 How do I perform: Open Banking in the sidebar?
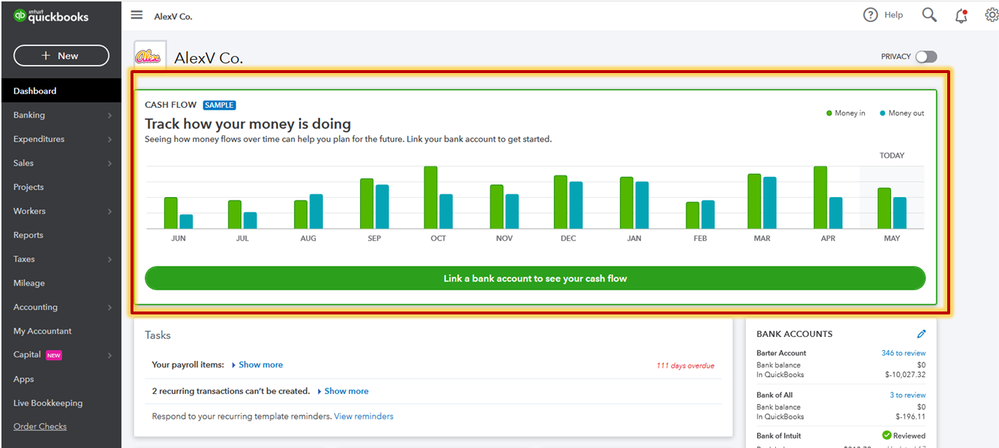[x=29, y=115]
